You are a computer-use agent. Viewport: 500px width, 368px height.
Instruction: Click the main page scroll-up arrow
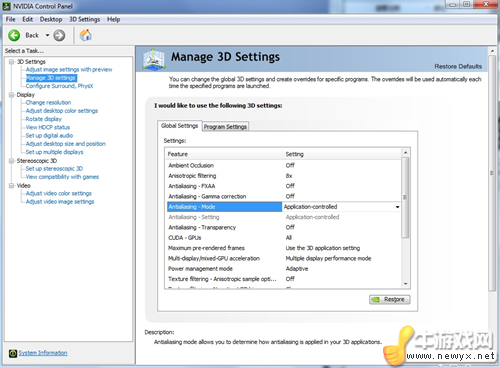492,51
